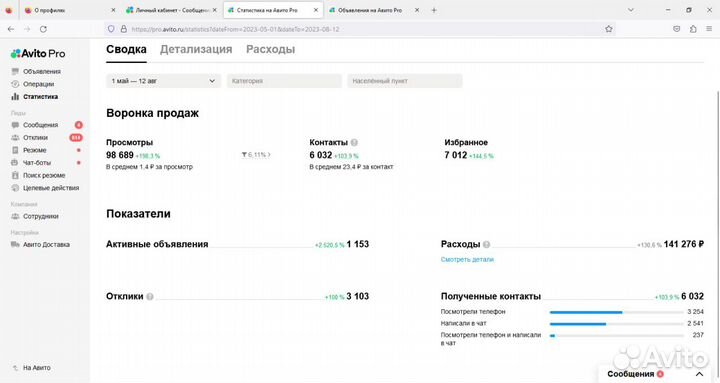Click the shield tracking protection icon
720x383 pixels.
[111, 29]
